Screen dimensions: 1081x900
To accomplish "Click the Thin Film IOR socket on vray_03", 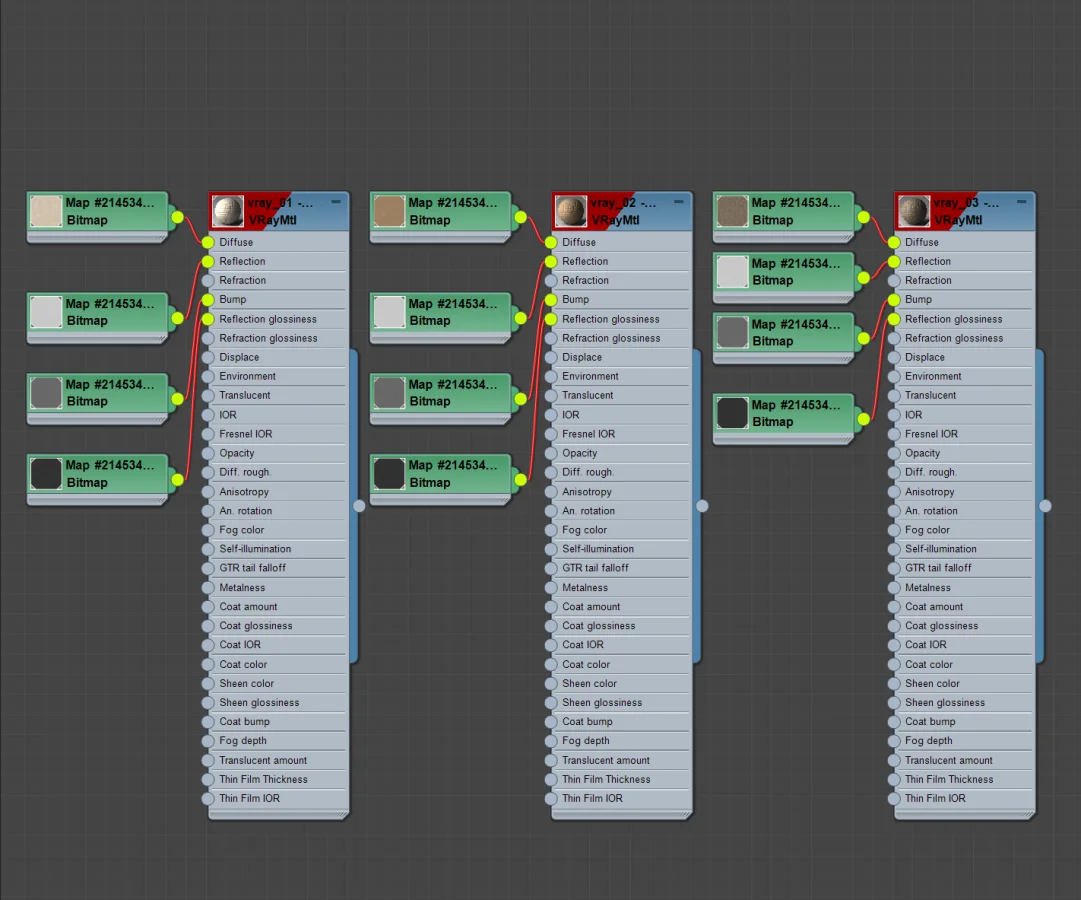I will click(x=894, y=799).
